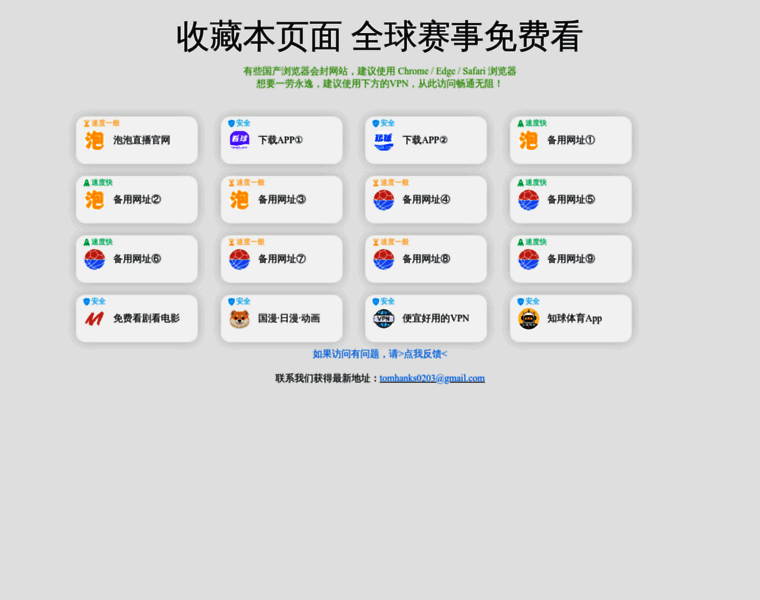
Task: Click the 速度一般 tag on 泡泡直播官网 card
Action: (x=102, y=123)
